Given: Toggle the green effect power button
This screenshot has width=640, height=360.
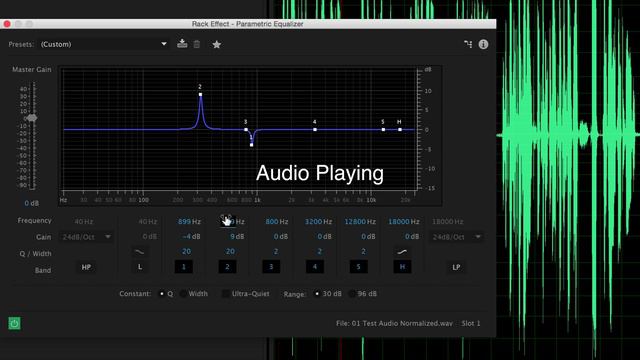Looking at the screenshot, I should [x=14, y=323].
